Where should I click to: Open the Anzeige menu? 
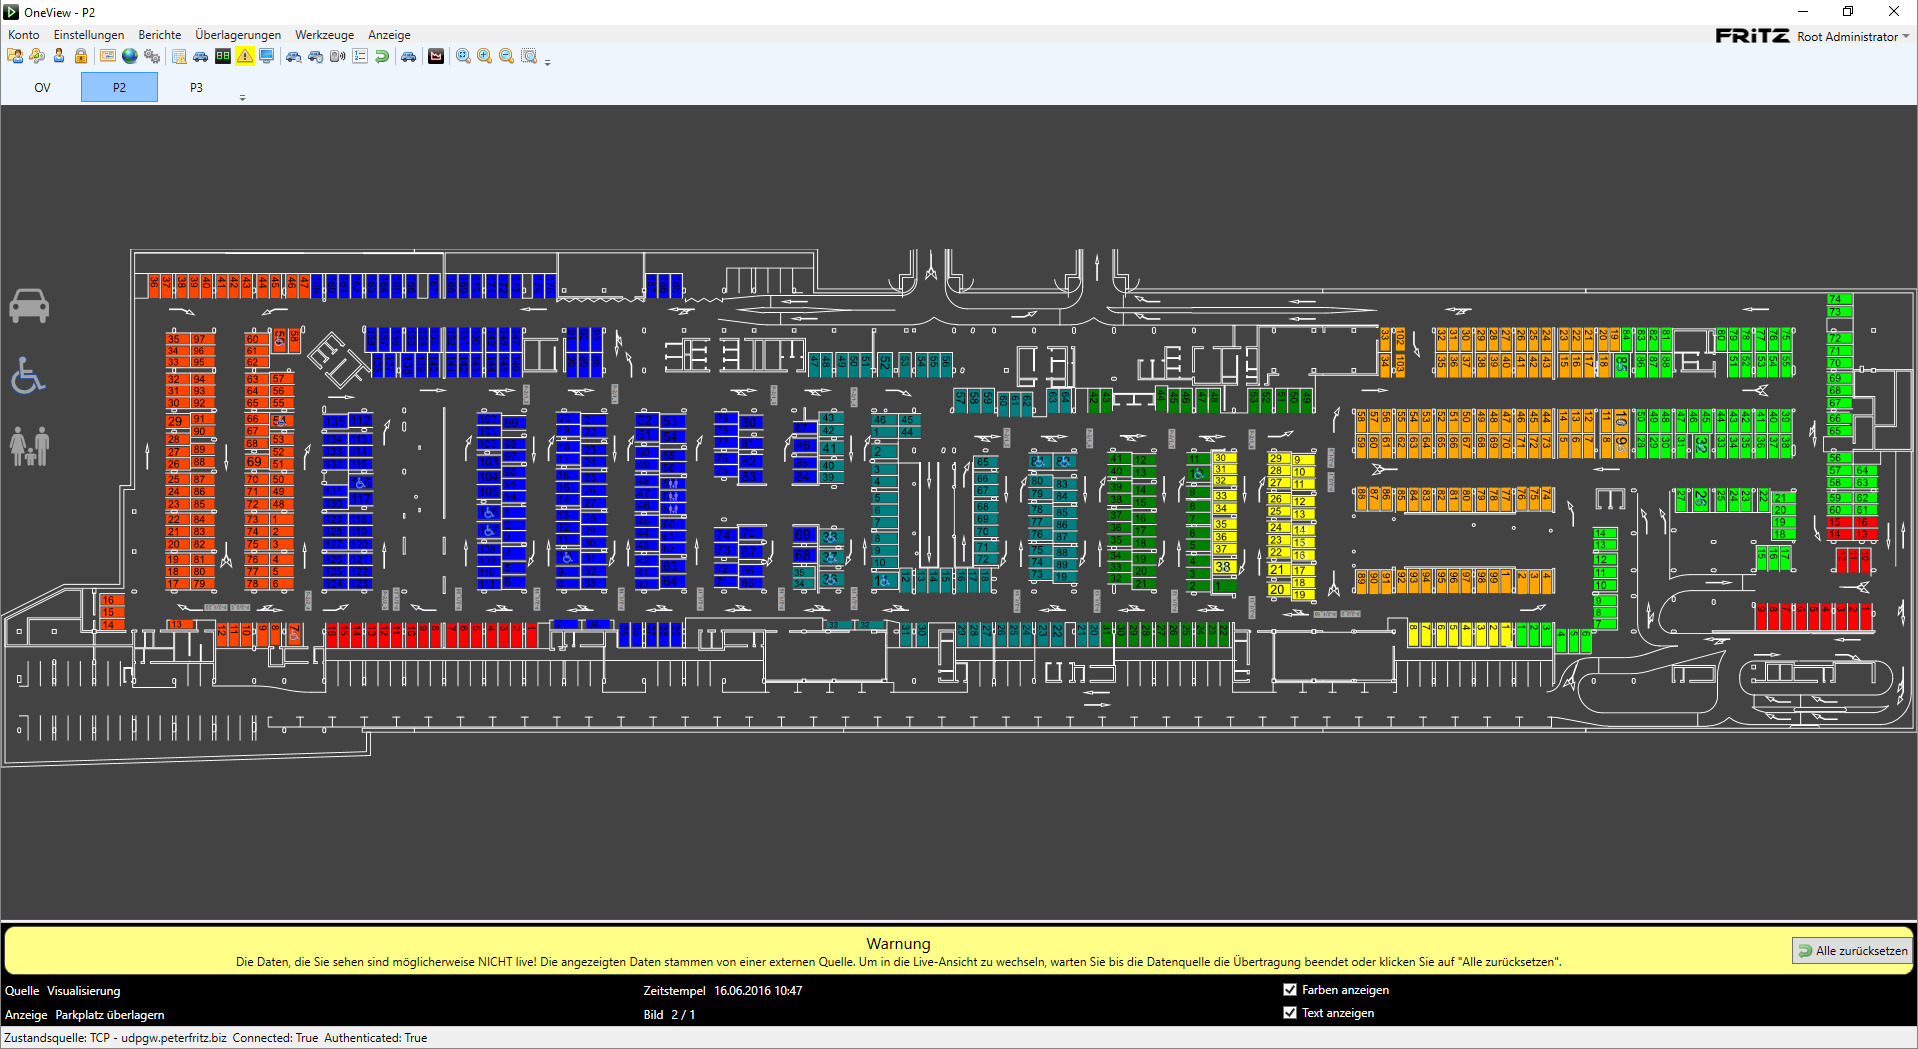click(389, 35)
